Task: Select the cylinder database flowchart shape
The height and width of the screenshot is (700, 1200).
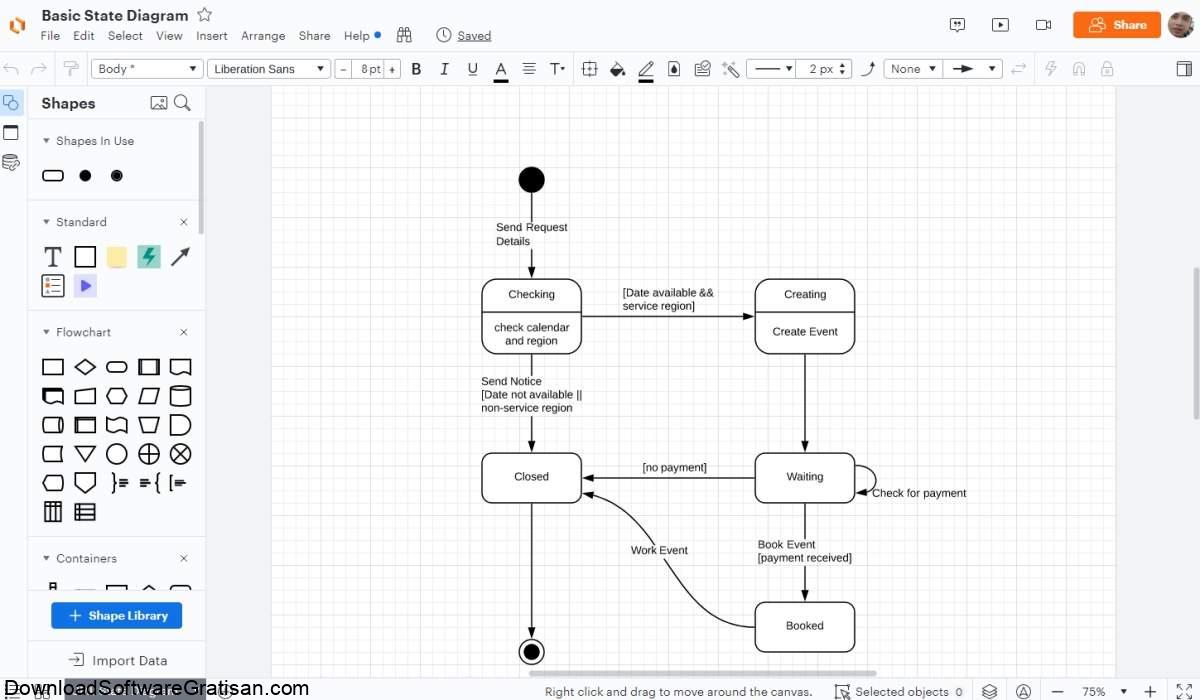Action: (180, 396)
